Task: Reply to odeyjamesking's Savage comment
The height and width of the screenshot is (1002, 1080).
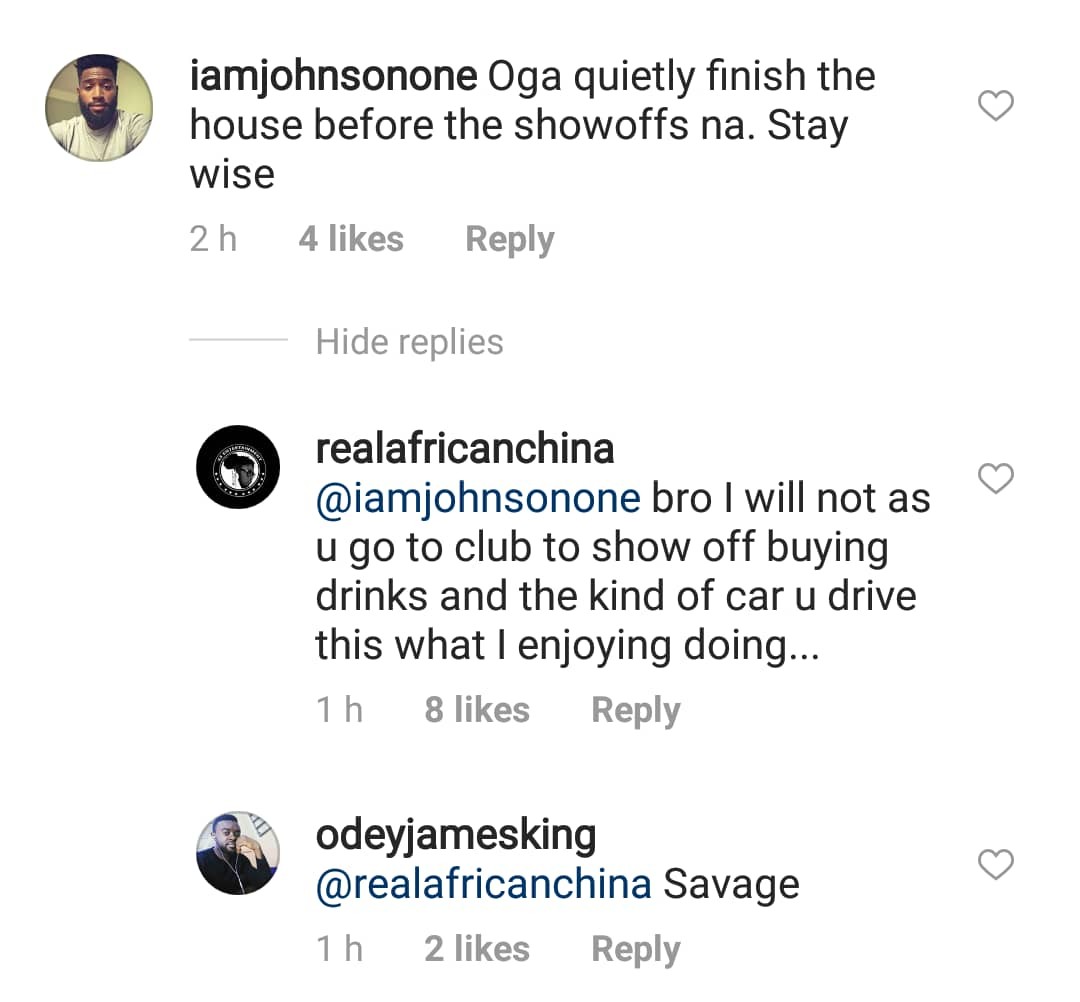Action: pyautogui.click(x=635, y=949)
